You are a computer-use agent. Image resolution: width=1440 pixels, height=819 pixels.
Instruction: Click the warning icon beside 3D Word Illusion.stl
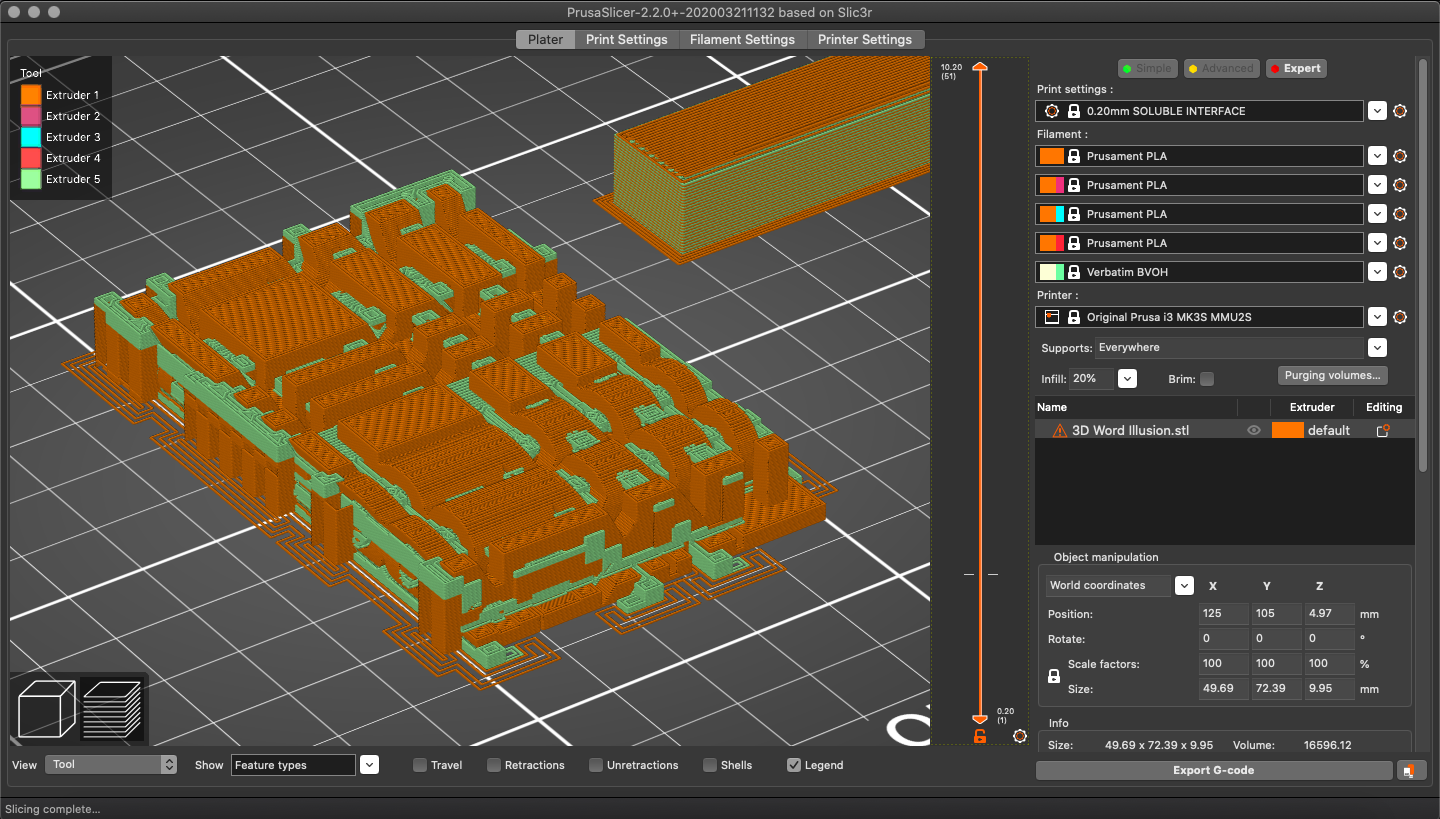point(1060,430)
